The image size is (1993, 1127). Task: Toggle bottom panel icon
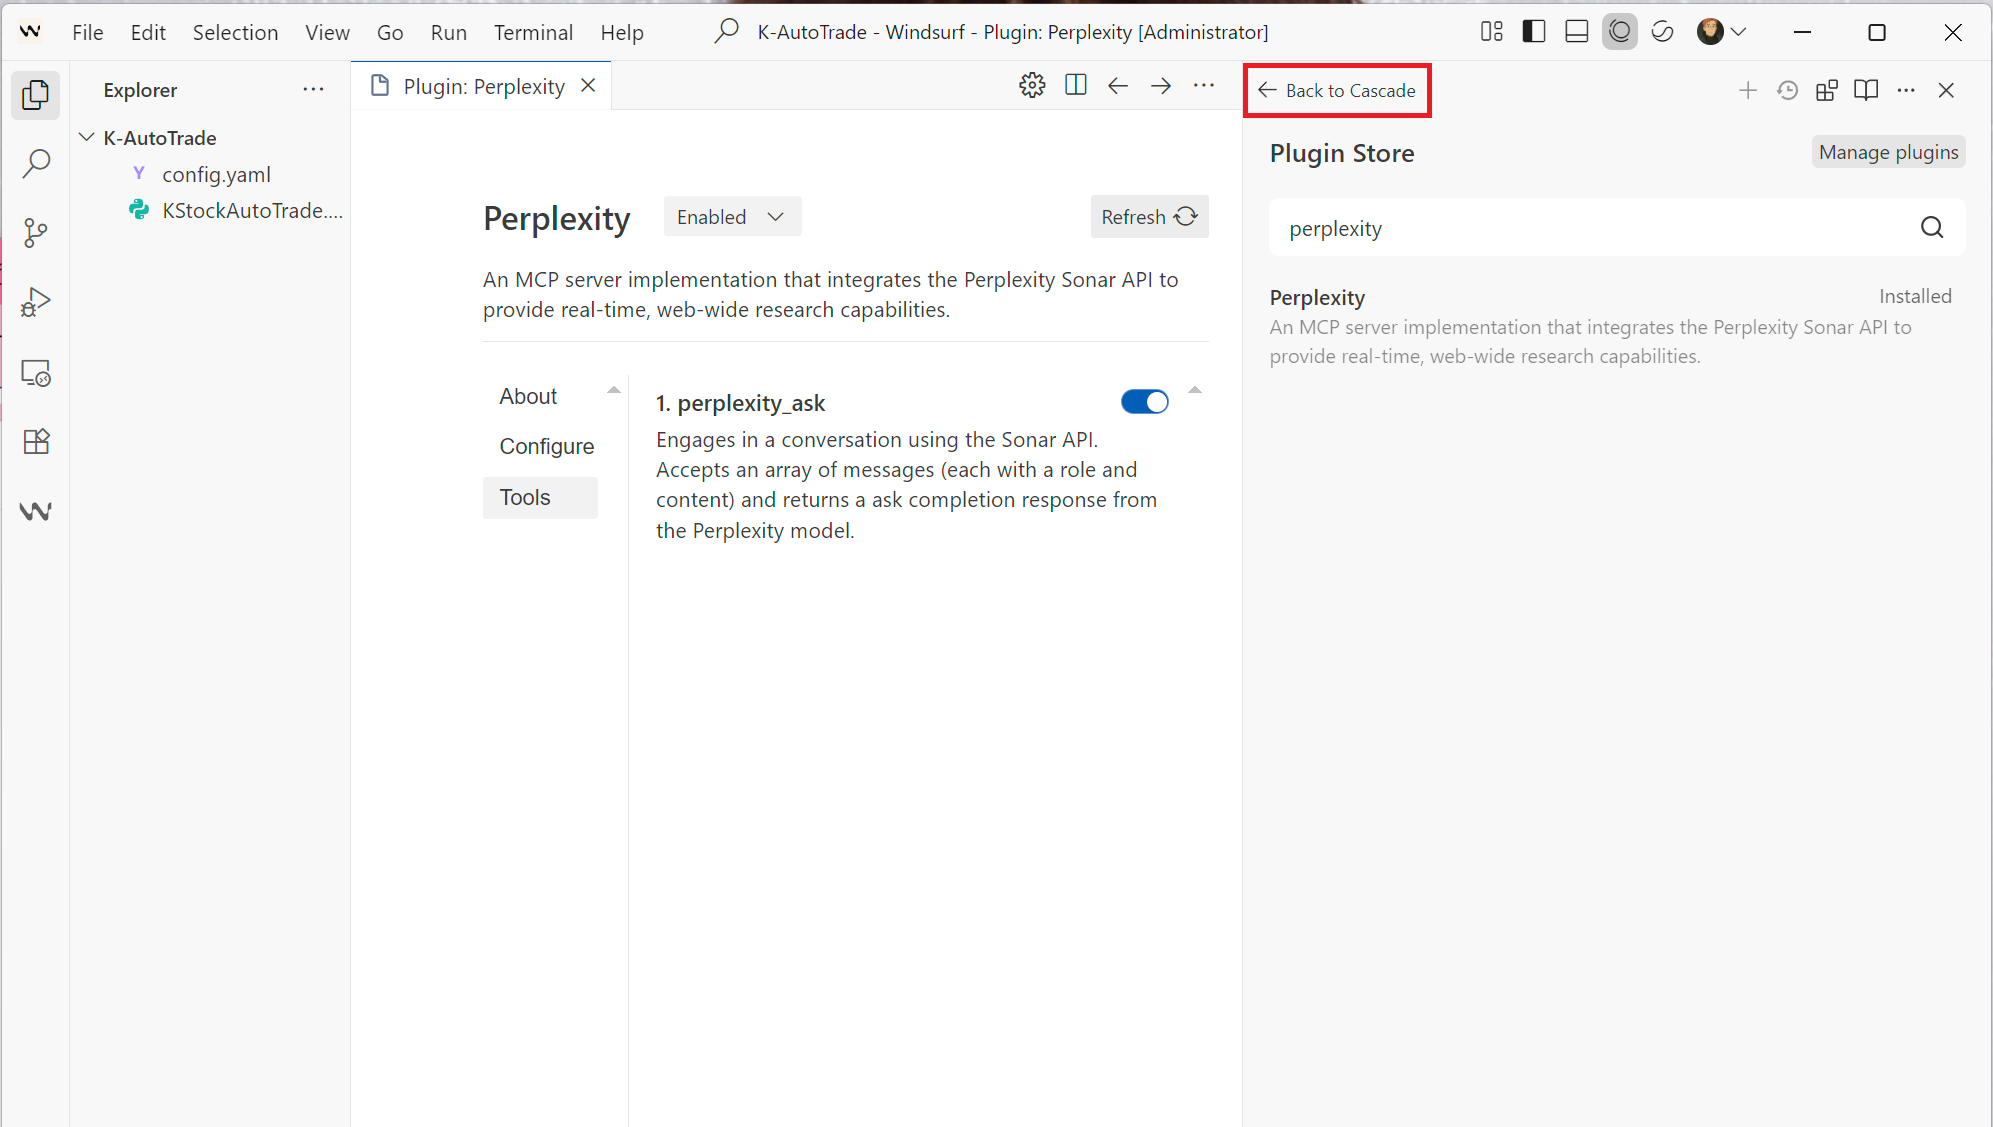1577,32
